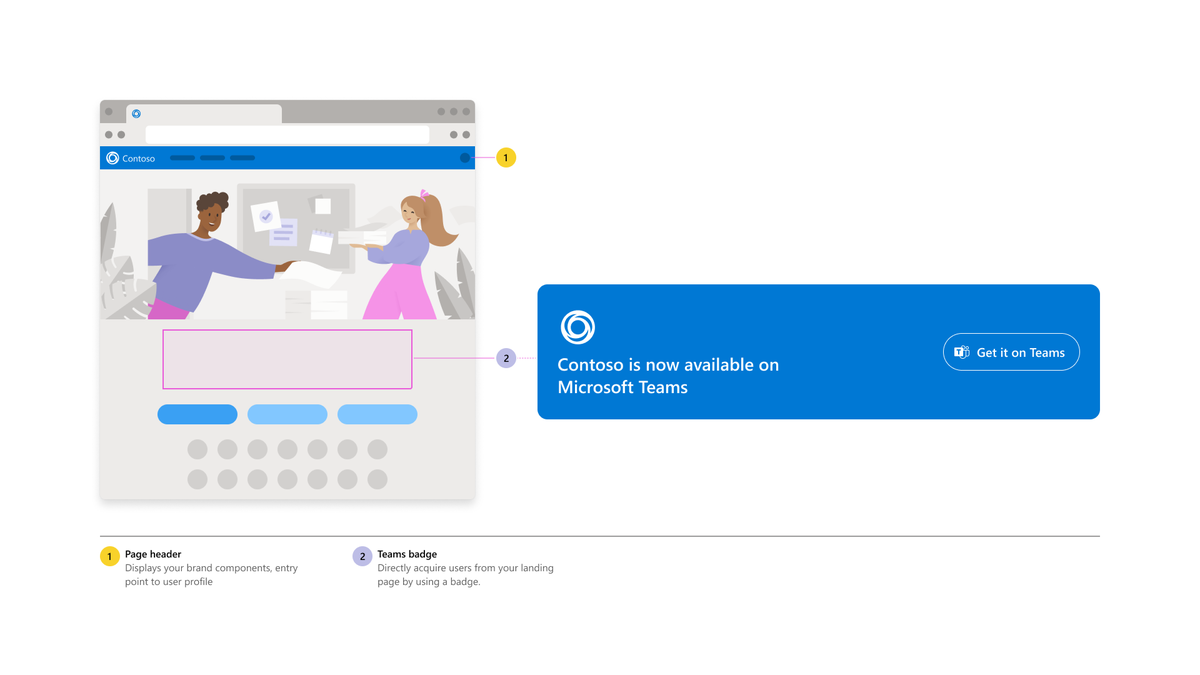Click the yellow 1 marker beside the page header
This screenshot has height=675, width=1200.
[x=506, y=158]
